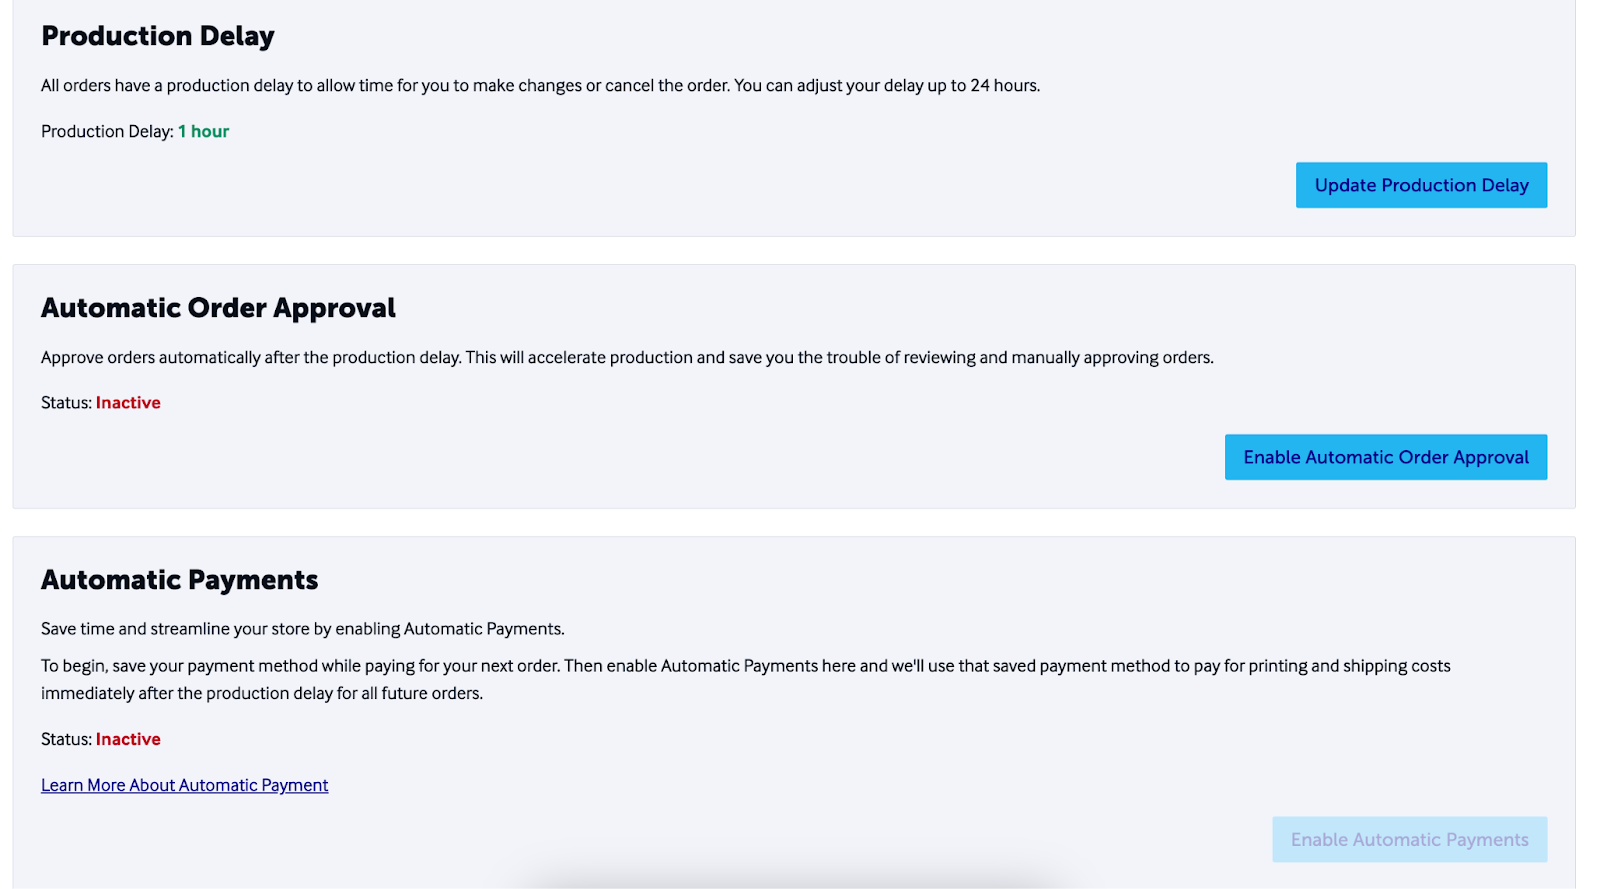1600x889 pixels.
Task: Click the Production Delay label text
Action: (x=107, y=131)
